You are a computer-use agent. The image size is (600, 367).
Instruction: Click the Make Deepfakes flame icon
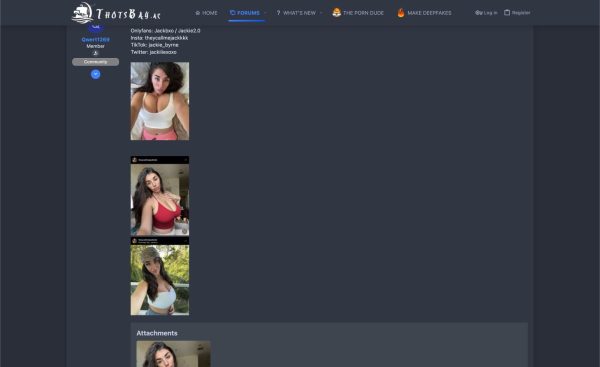pyautogui.click(x=401, y=13)
